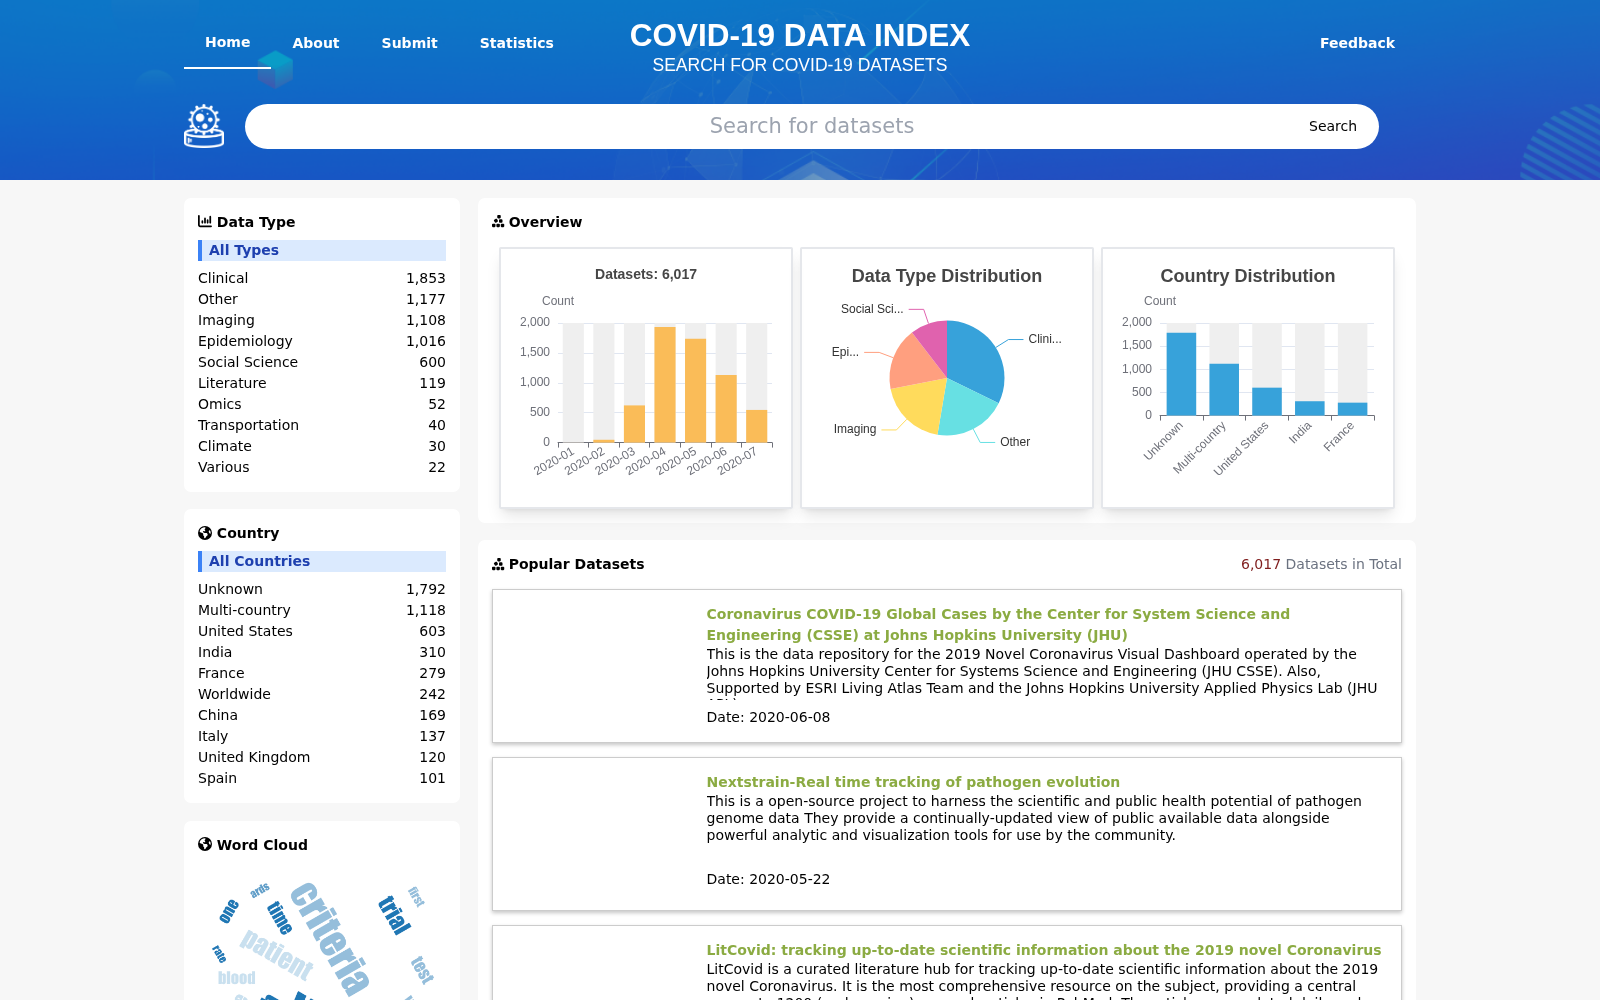
Task: Filter by India in country list
Action: click(x=322, y=652)
